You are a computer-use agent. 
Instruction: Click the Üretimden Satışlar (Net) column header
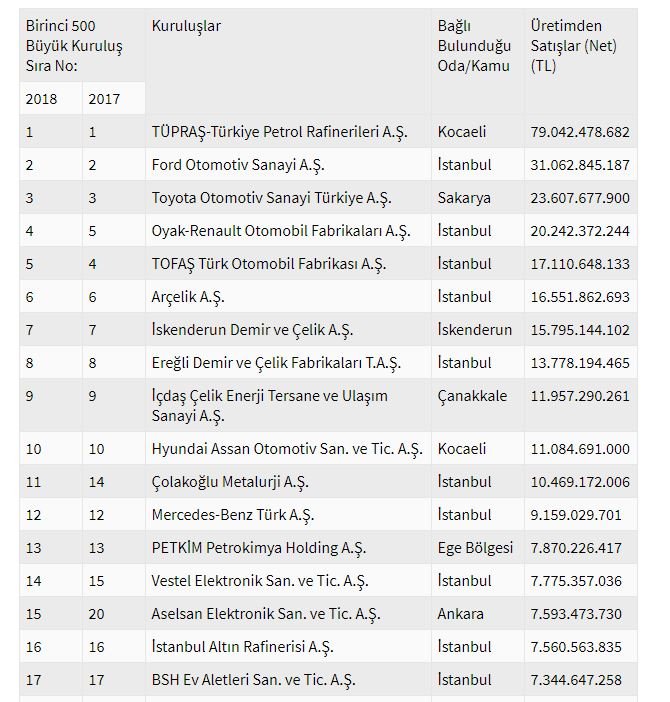[x=573, y=46]
